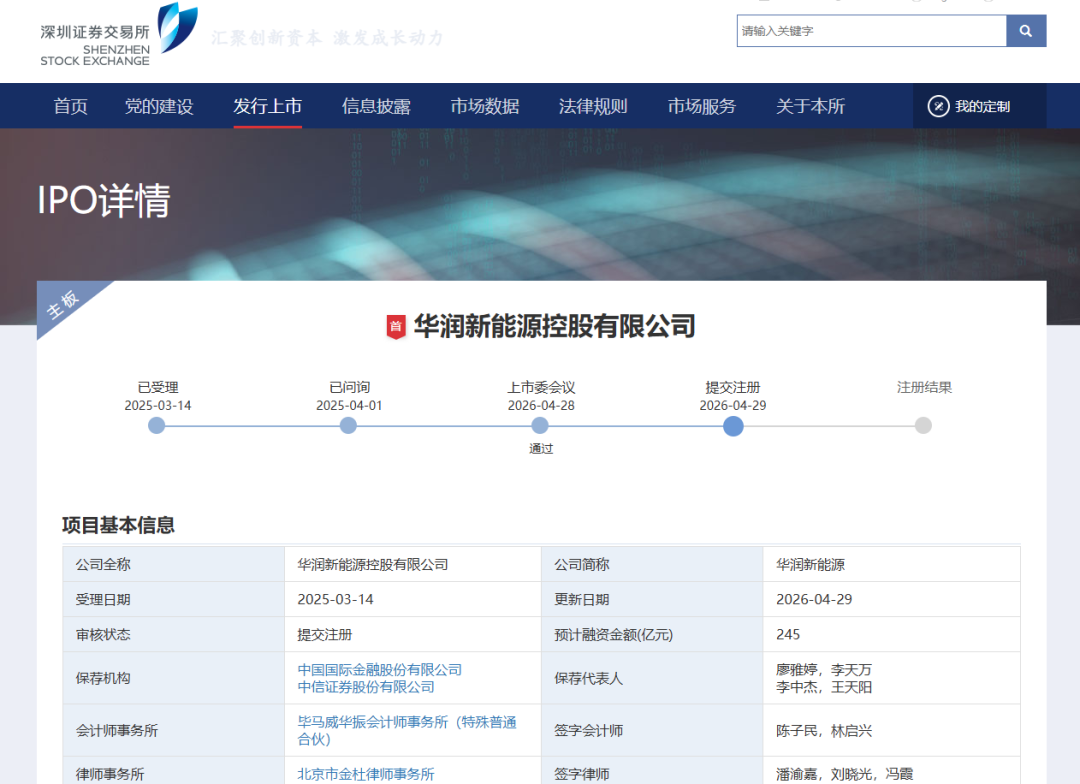Click the 预计融资金额(亿元) label

click(x=614, y=635)
